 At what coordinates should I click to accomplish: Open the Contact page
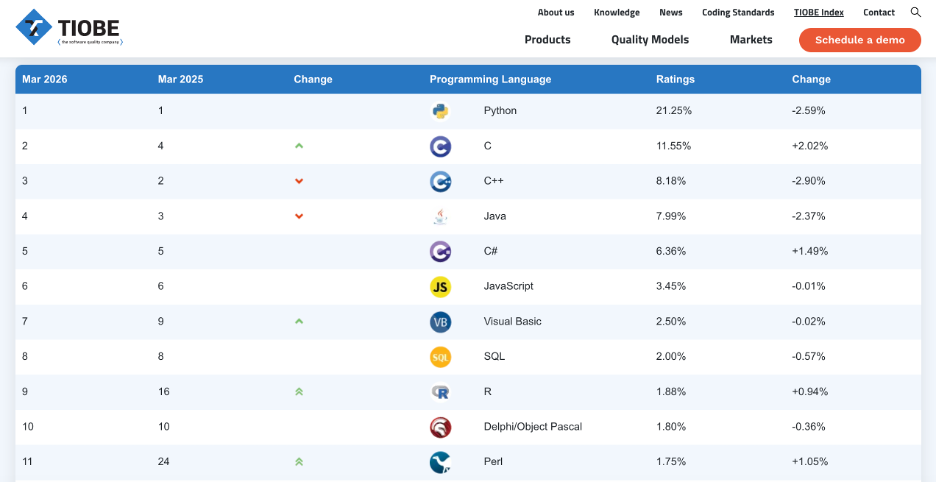click(x=879, y=12)
